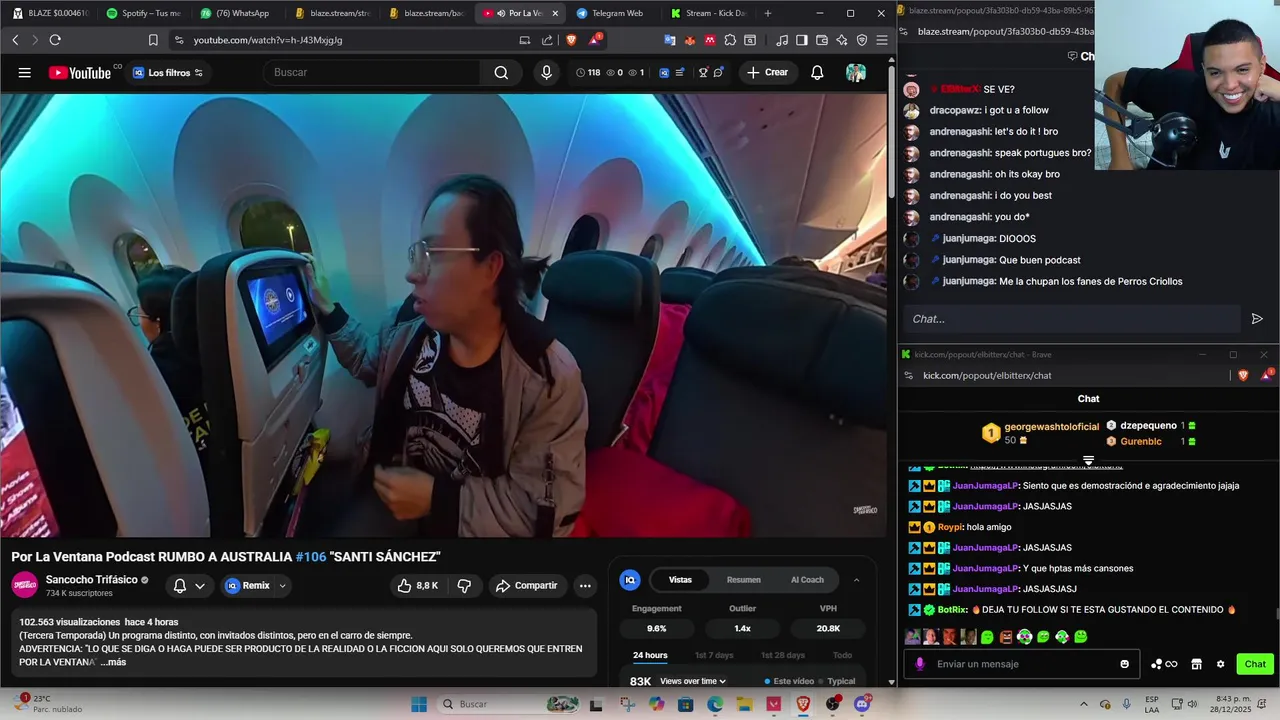The width and height of the screenshot is (1280, 720).
Task: Open the Windows Start button
Action: coord(419,704)
